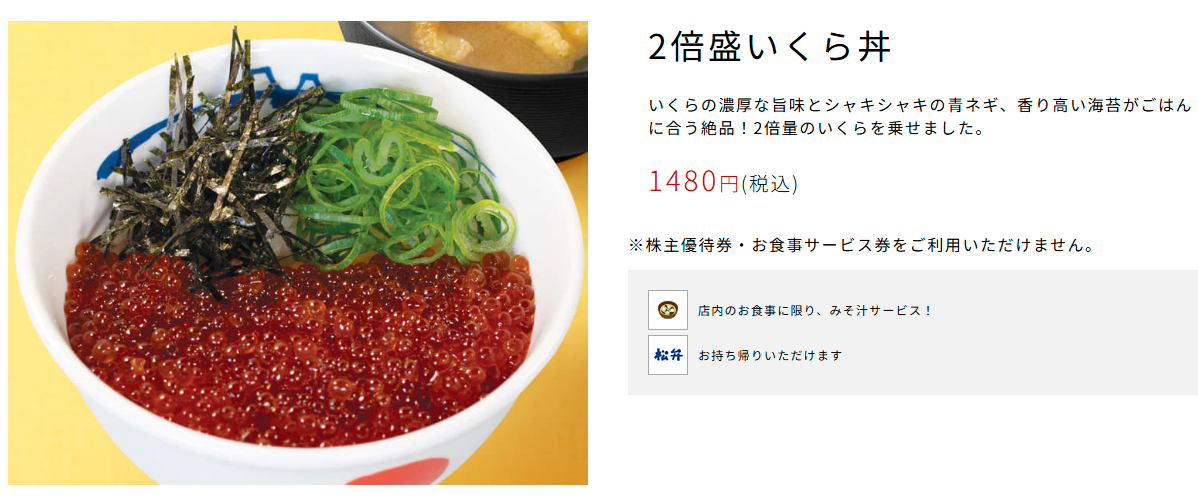This screenshot has width=1198, height=501.
Task: Click the red 1480円 price
Action: (x=694, y=182)
